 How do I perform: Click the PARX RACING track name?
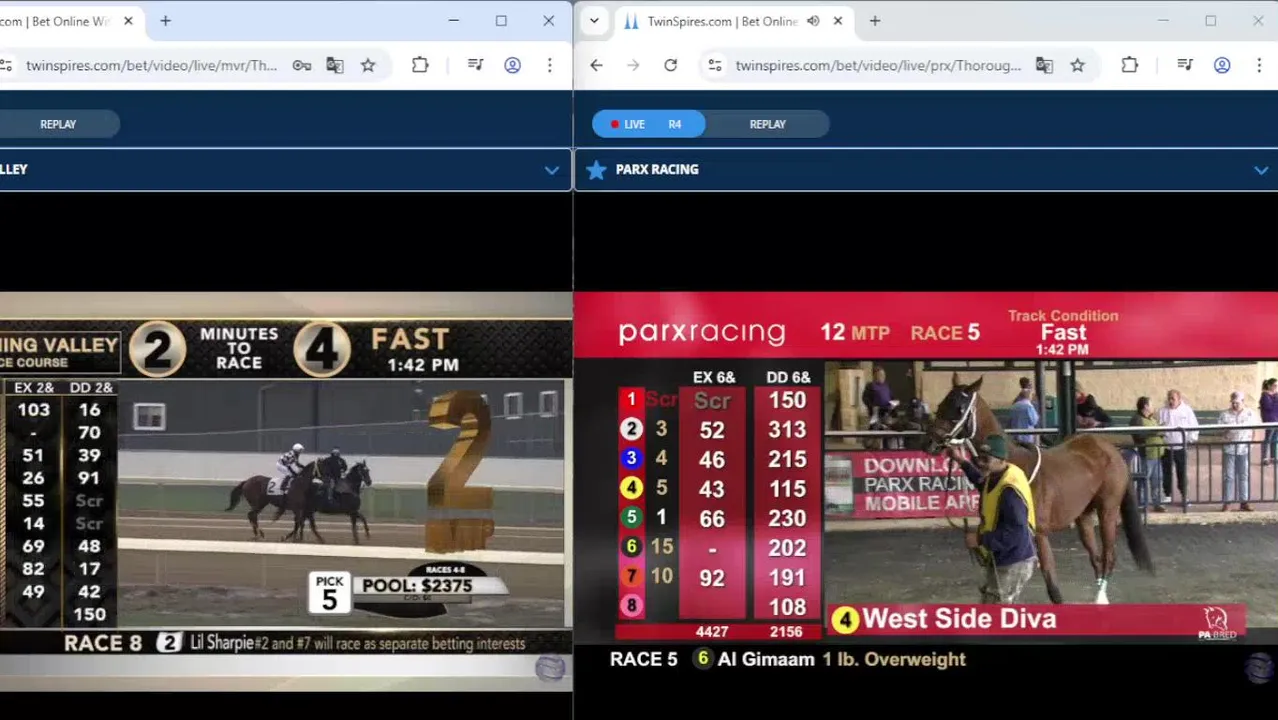coord(657,170)
